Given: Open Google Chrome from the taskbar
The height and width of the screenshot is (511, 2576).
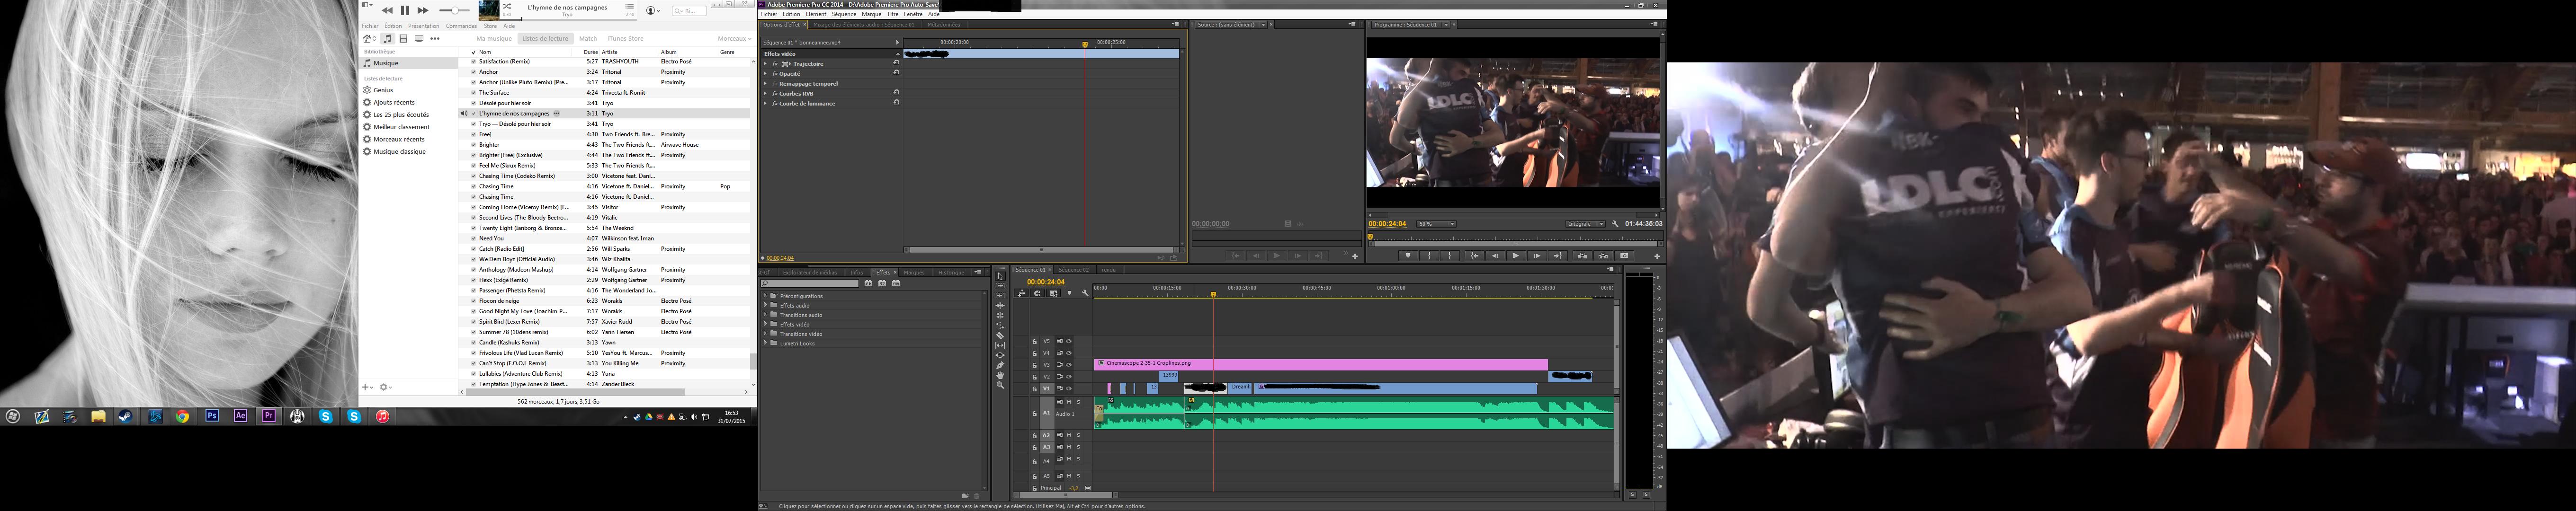Looking at the screenshot, I should (x=182, y=416).
